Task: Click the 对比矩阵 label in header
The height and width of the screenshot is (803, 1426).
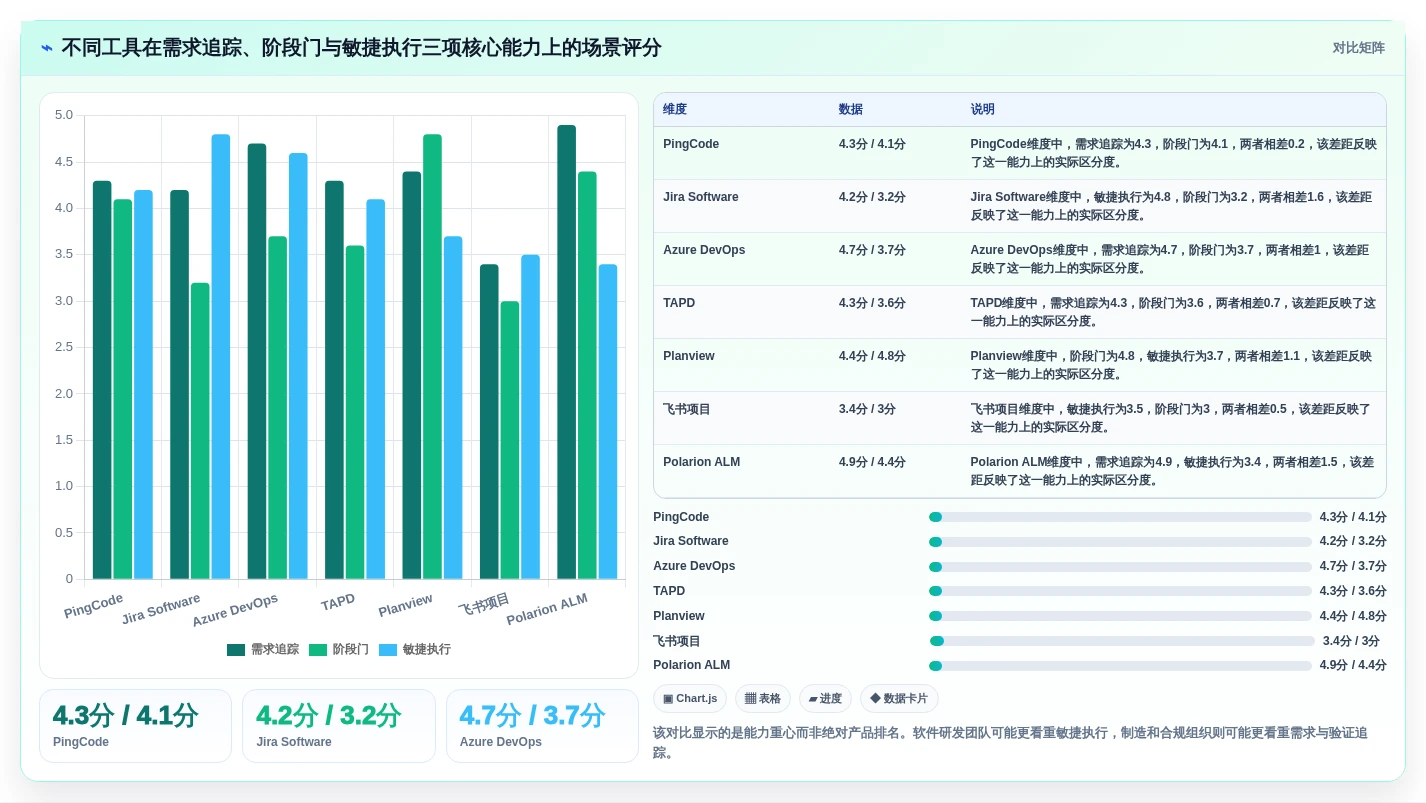Action: coord(1358,48)
